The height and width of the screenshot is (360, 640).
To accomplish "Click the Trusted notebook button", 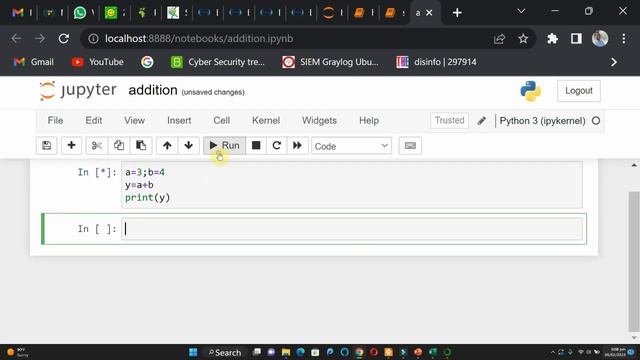I will coord(449,120).
